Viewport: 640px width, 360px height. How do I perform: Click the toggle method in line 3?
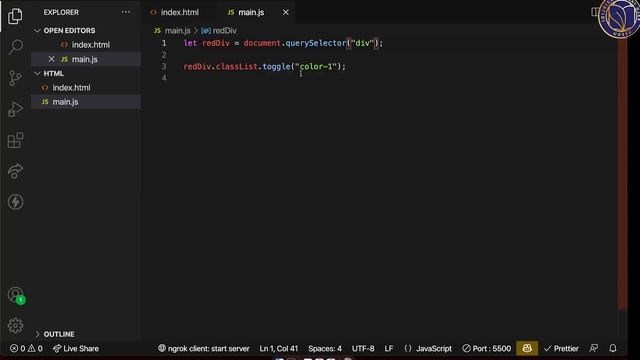click(x=276, y=67)
